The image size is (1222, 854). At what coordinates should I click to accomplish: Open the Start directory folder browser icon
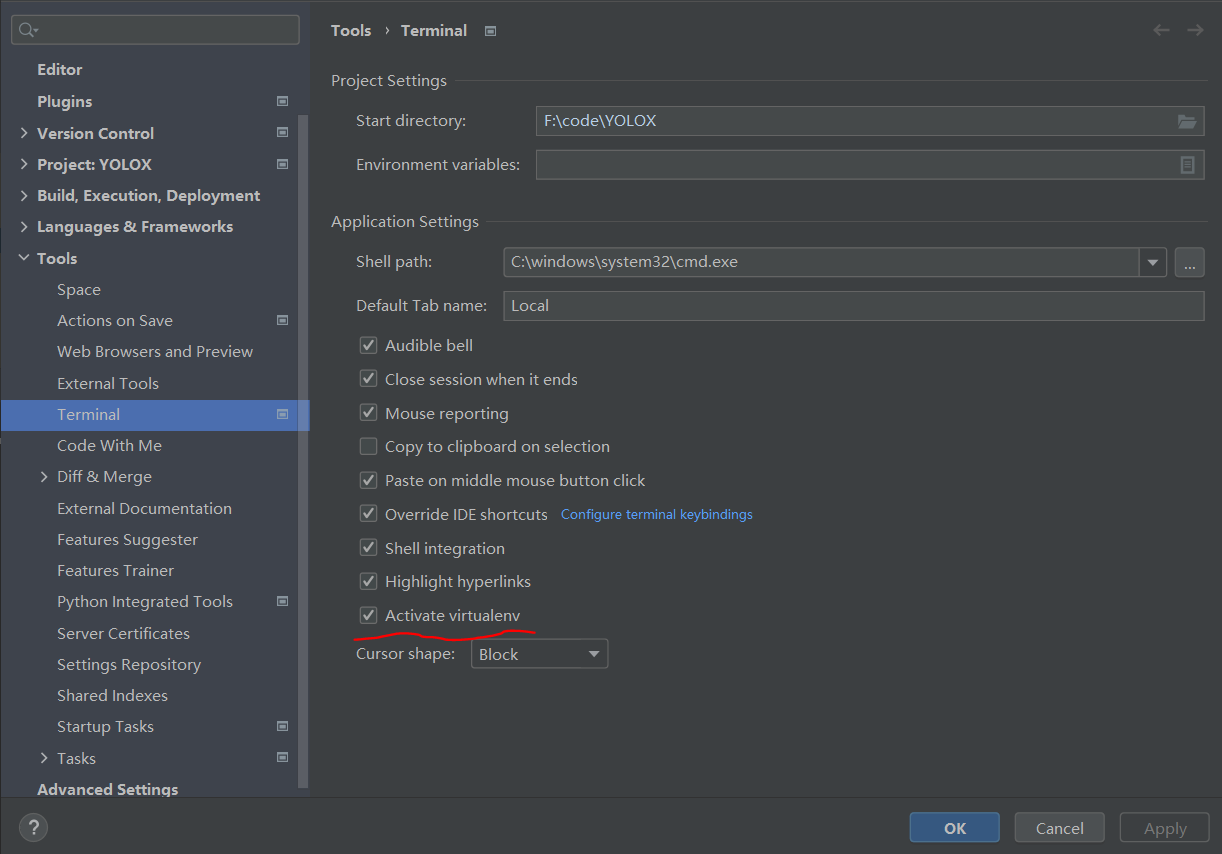[1187, 120]
